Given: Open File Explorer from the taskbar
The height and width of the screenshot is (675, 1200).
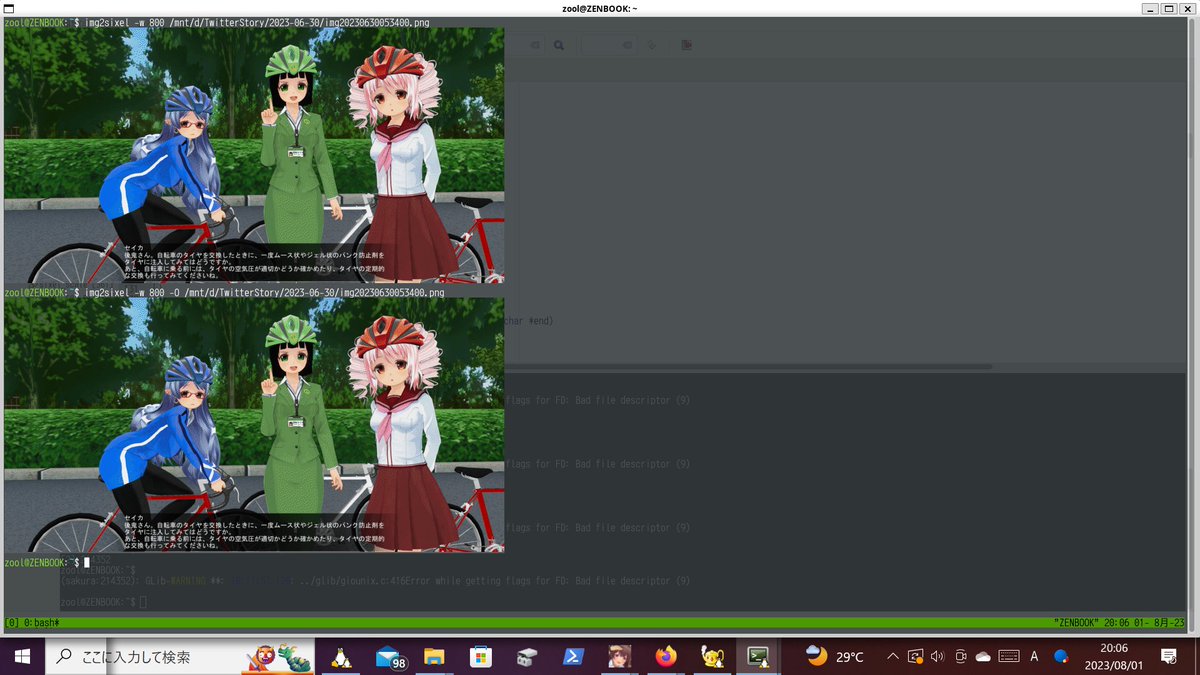Looking at the screenshot, I should coord(434,657).
